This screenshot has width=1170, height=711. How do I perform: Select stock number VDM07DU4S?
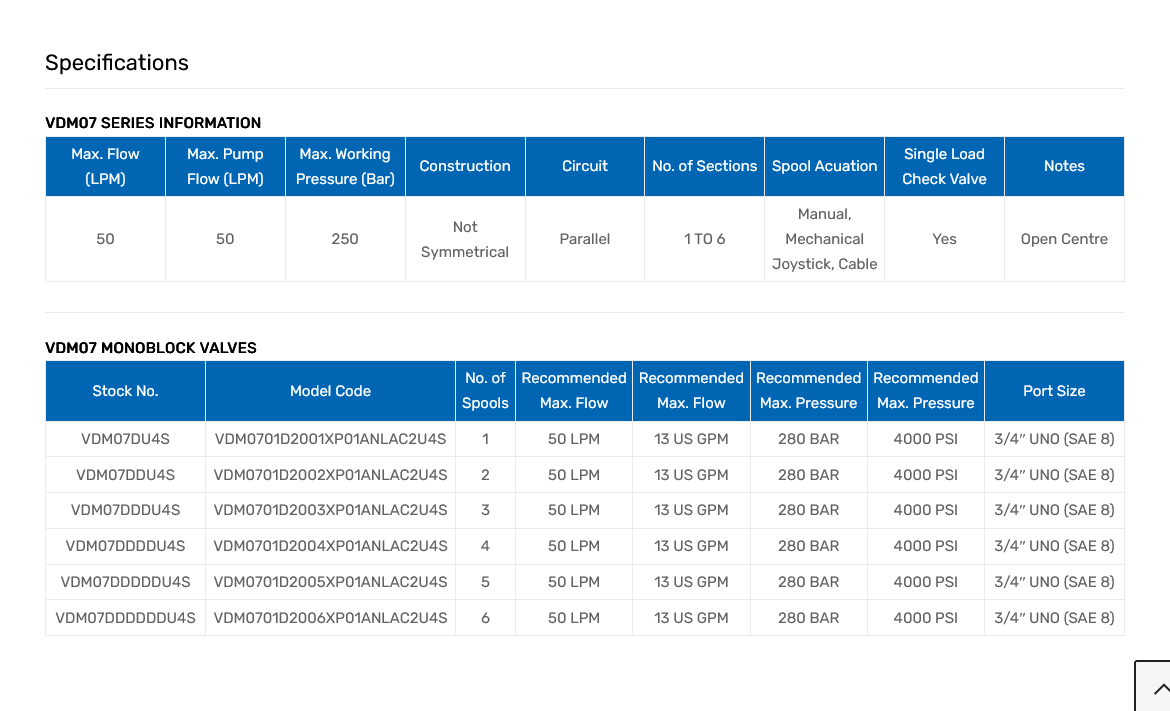(x=125, y=439)
